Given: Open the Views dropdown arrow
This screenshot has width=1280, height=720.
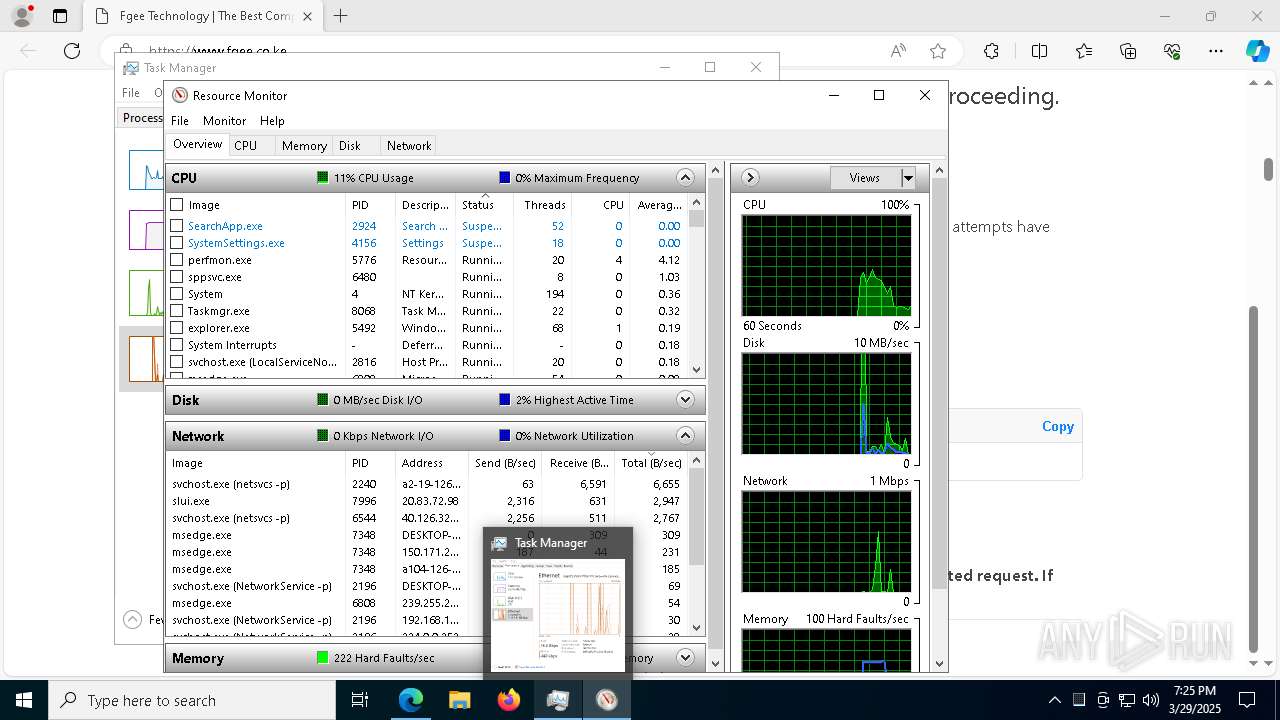Looking at the screenshot, I should pos(908,178).
